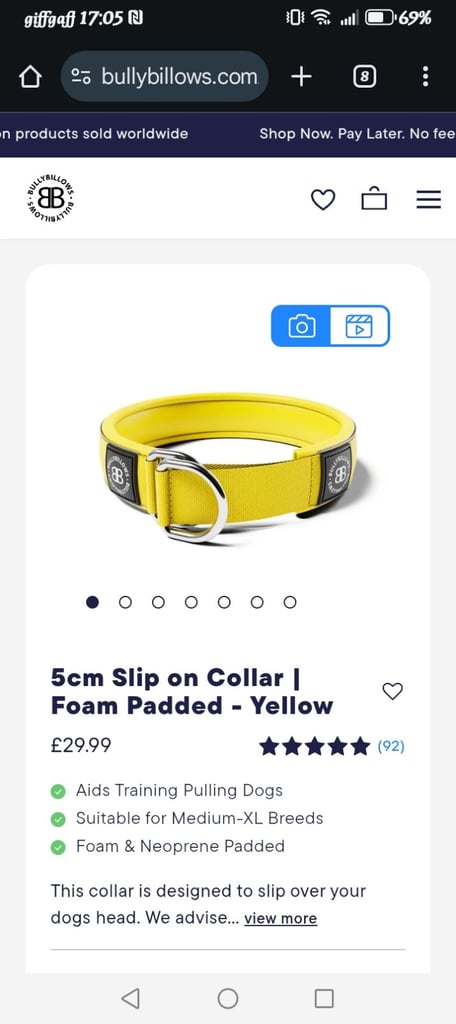Screen dimensions: 456x1024
Task: Open the 92 reviews link
Action: (391, 746)
